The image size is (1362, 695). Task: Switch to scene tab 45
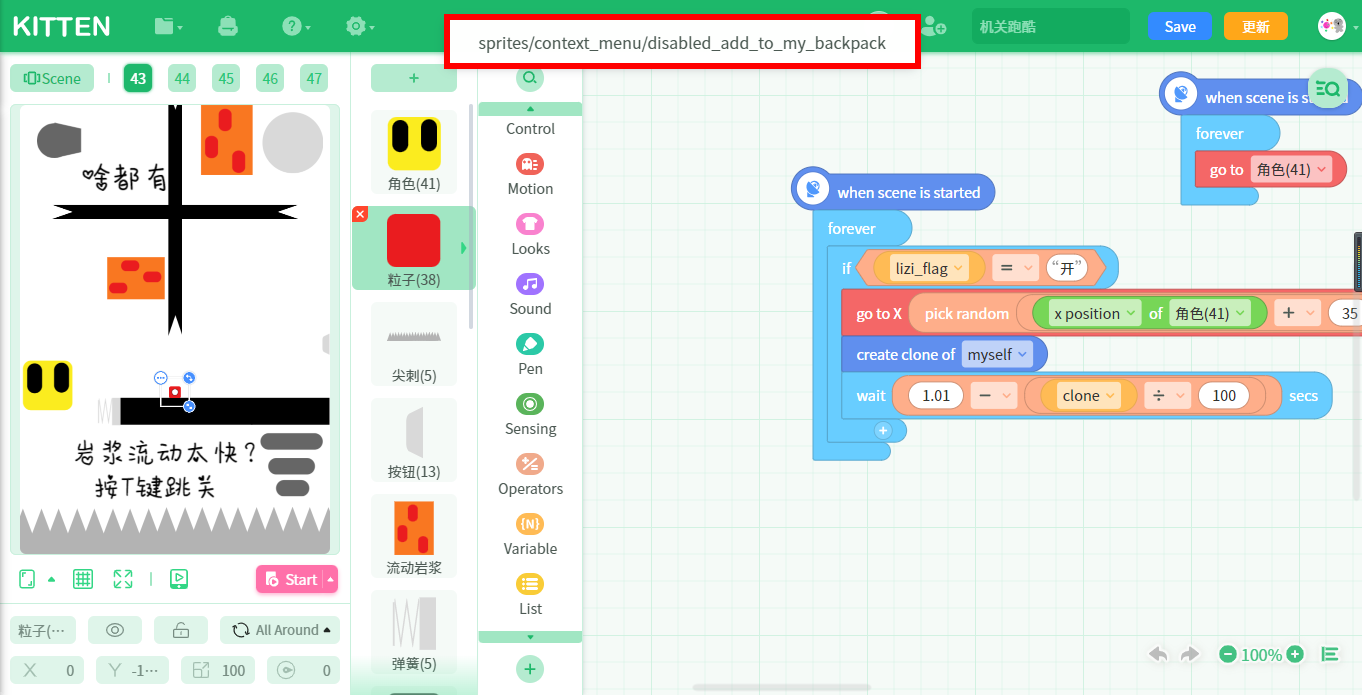[226, 78]
